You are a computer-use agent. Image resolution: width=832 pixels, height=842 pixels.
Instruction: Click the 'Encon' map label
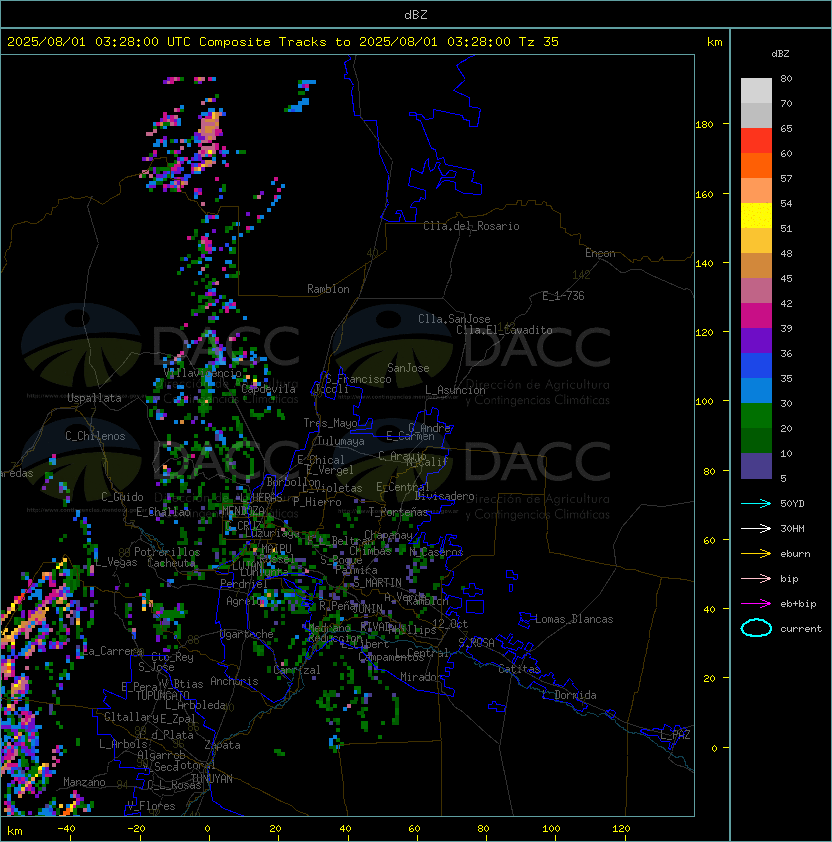(x=600, y=253)
